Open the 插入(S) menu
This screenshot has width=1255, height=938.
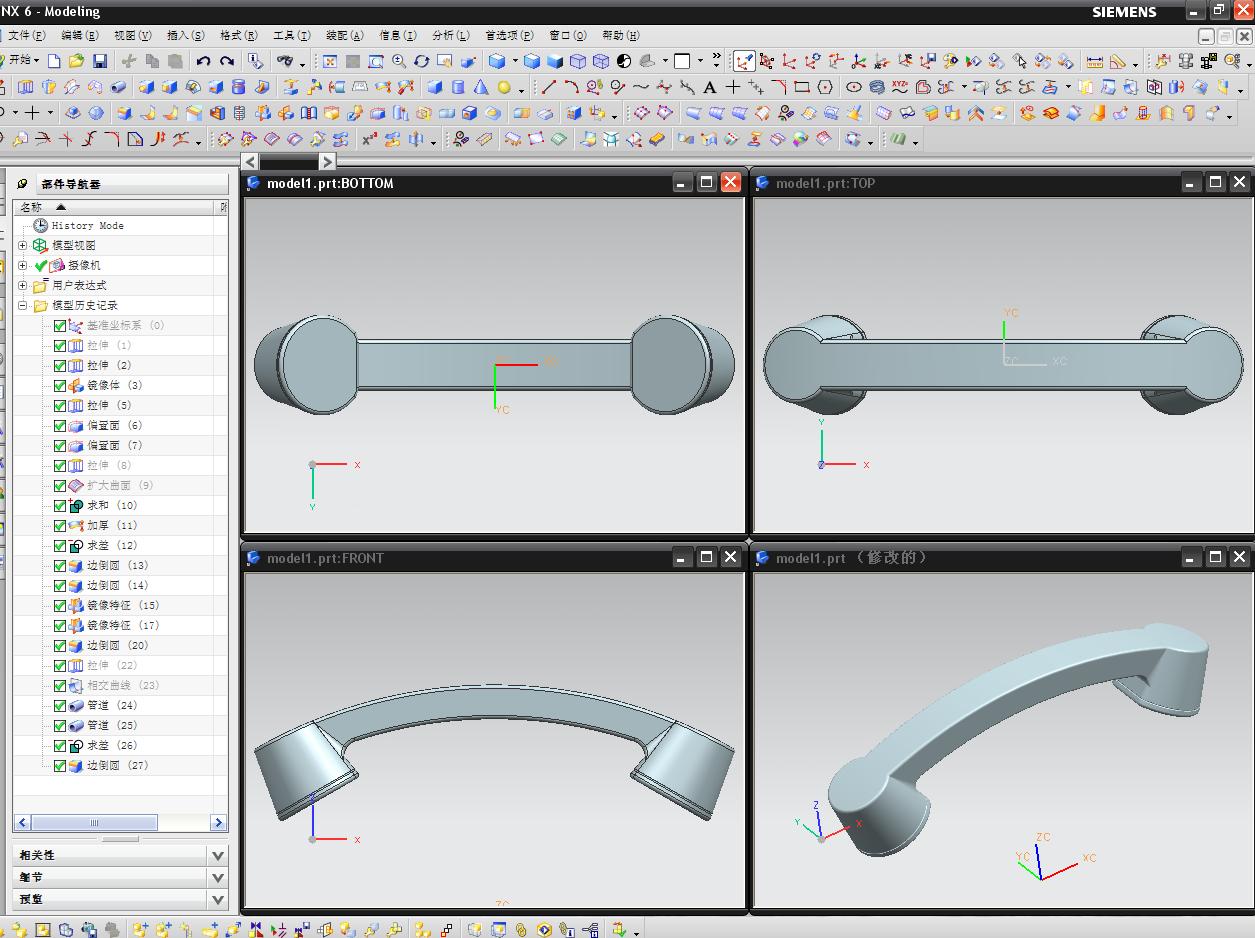click(x=186, y=35)
